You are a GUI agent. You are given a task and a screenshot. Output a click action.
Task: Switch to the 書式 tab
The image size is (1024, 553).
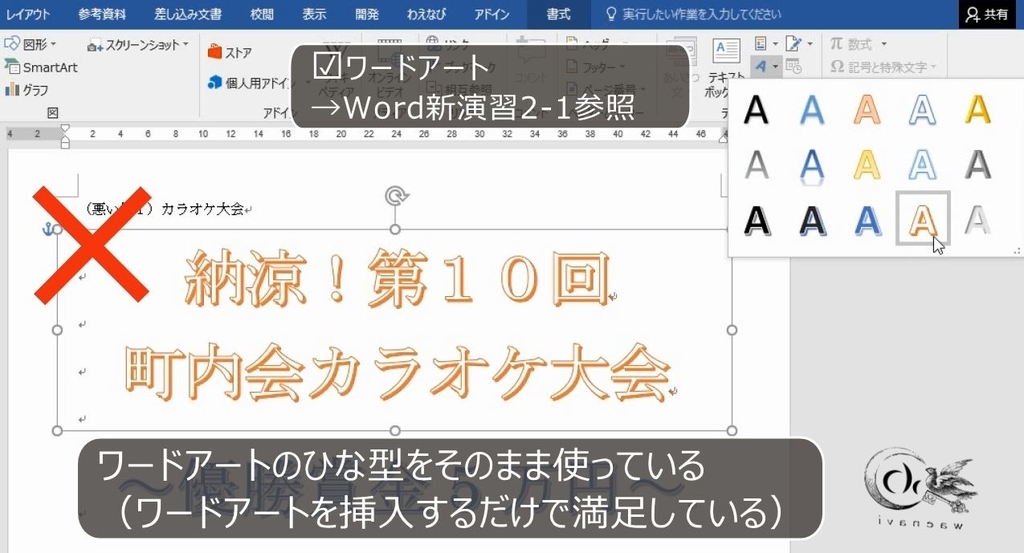point(558,14)
